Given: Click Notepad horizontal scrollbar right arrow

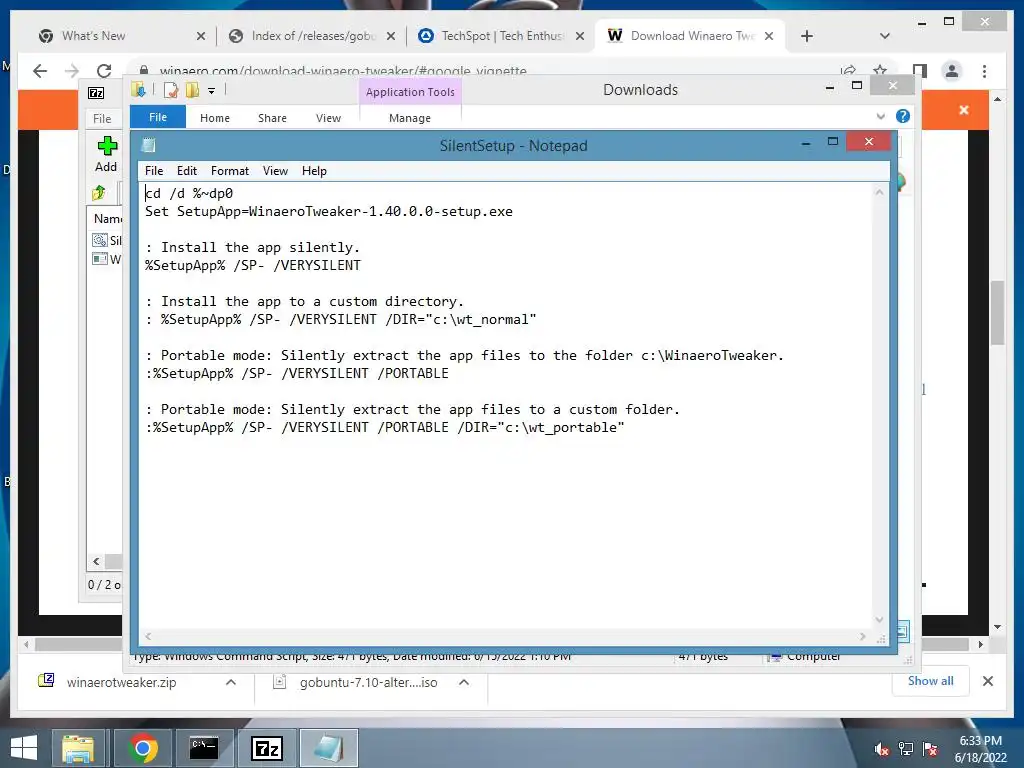Looking at the screenshot, I should [863, 636].
